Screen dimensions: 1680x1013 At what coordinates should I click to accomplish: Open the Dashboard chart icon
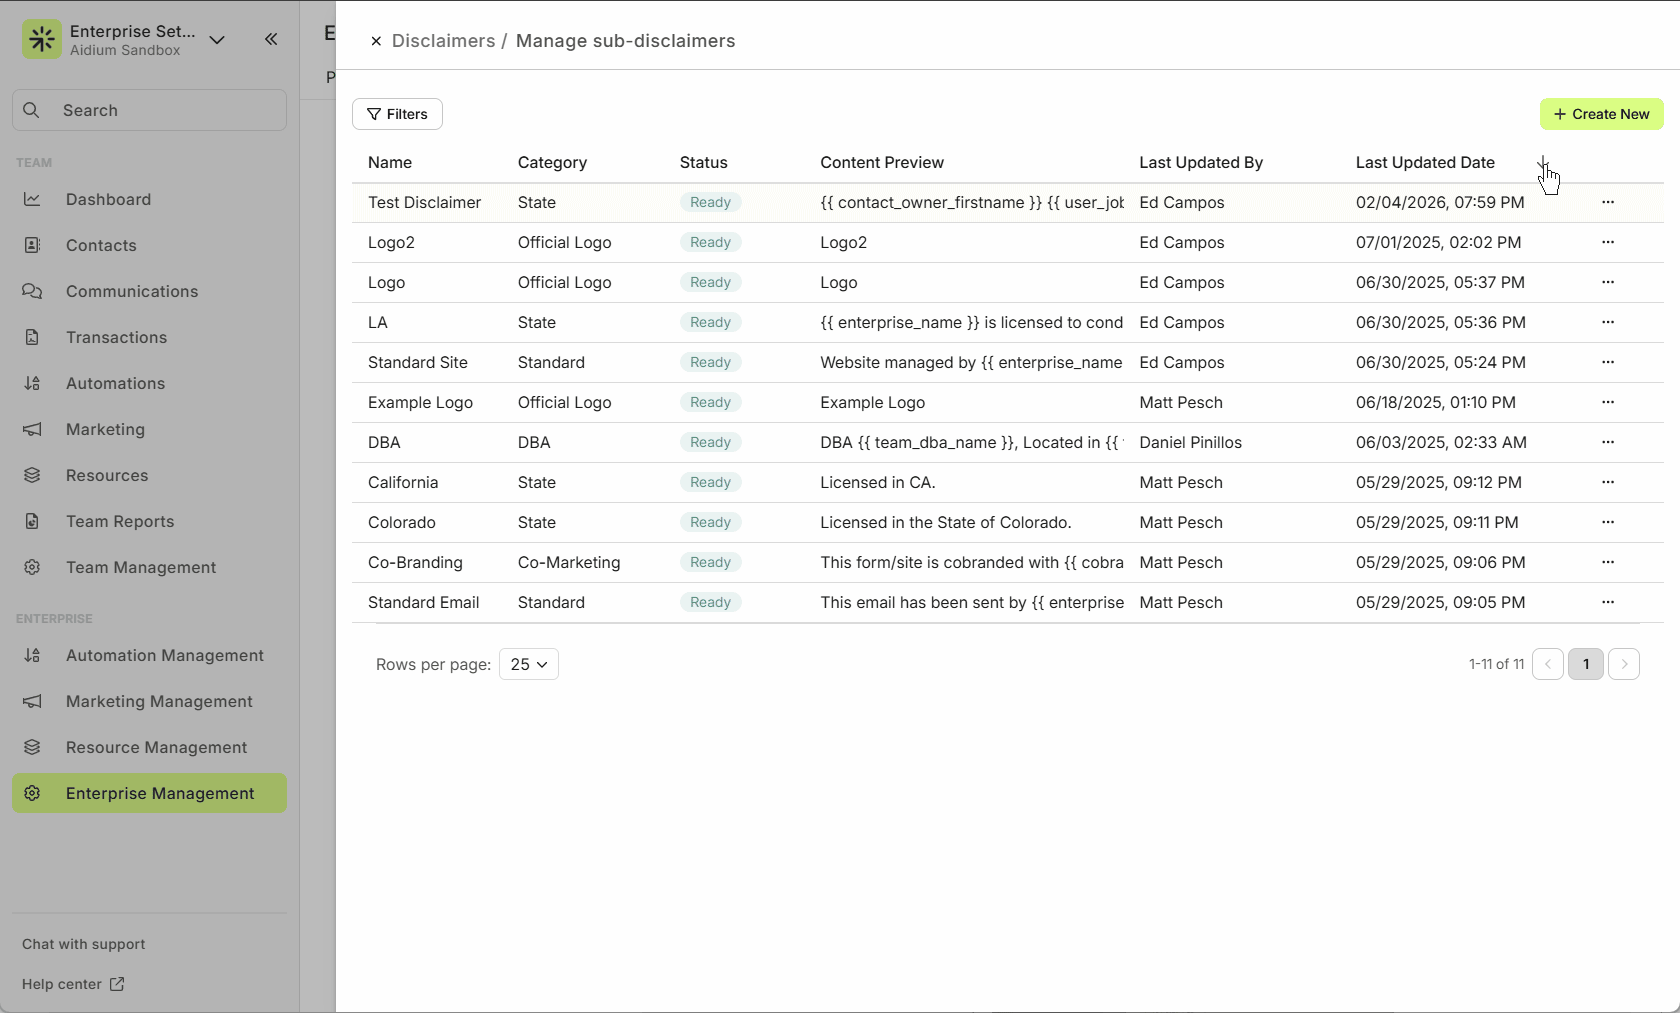(32, 199)
